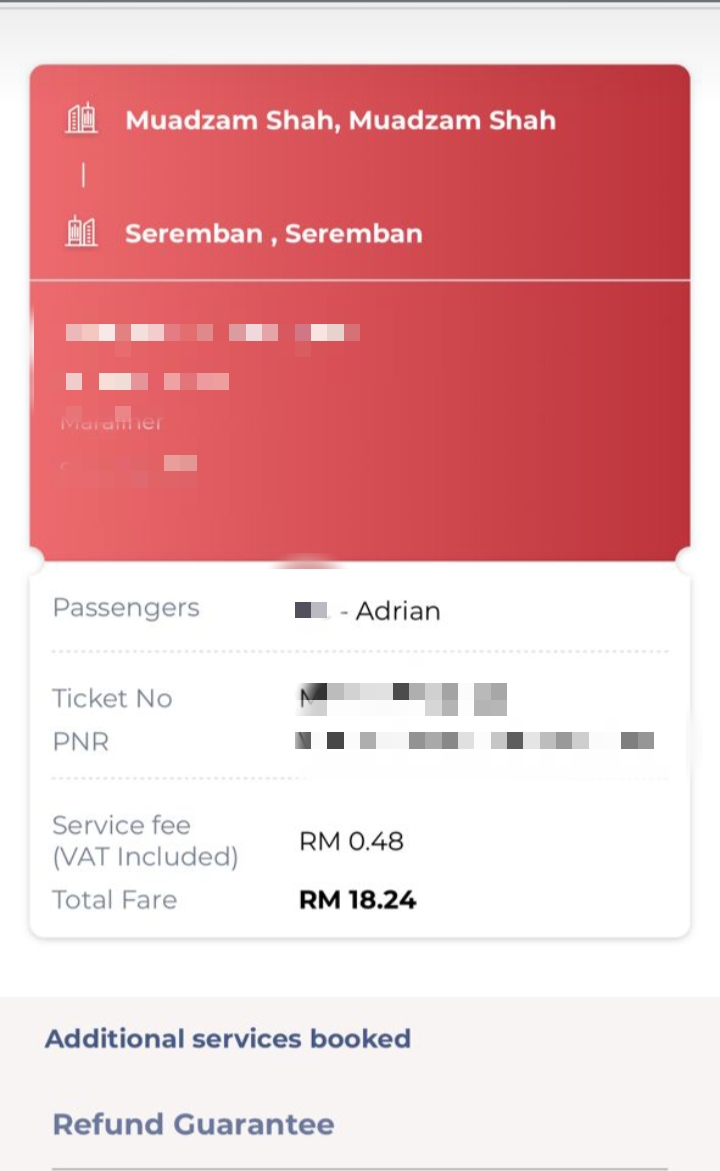Tap the RM 18.24 total fare amount
This screenshot has height=1171, width=720.
point(357,900)
